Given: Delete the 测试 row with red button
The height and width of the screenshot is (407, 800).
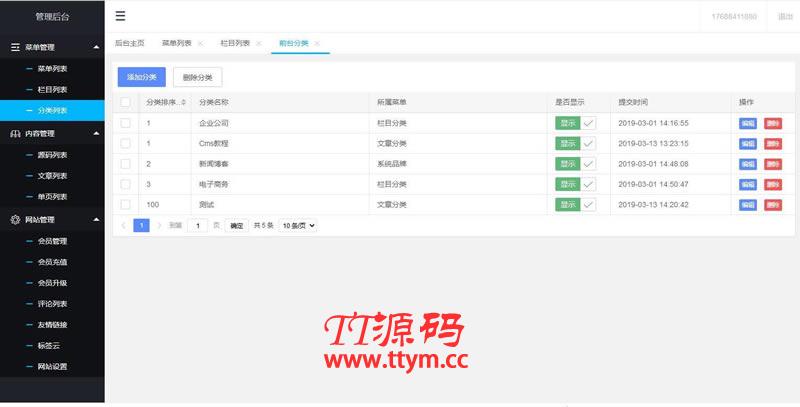Looking at the screenshot, I should [773, 205].
